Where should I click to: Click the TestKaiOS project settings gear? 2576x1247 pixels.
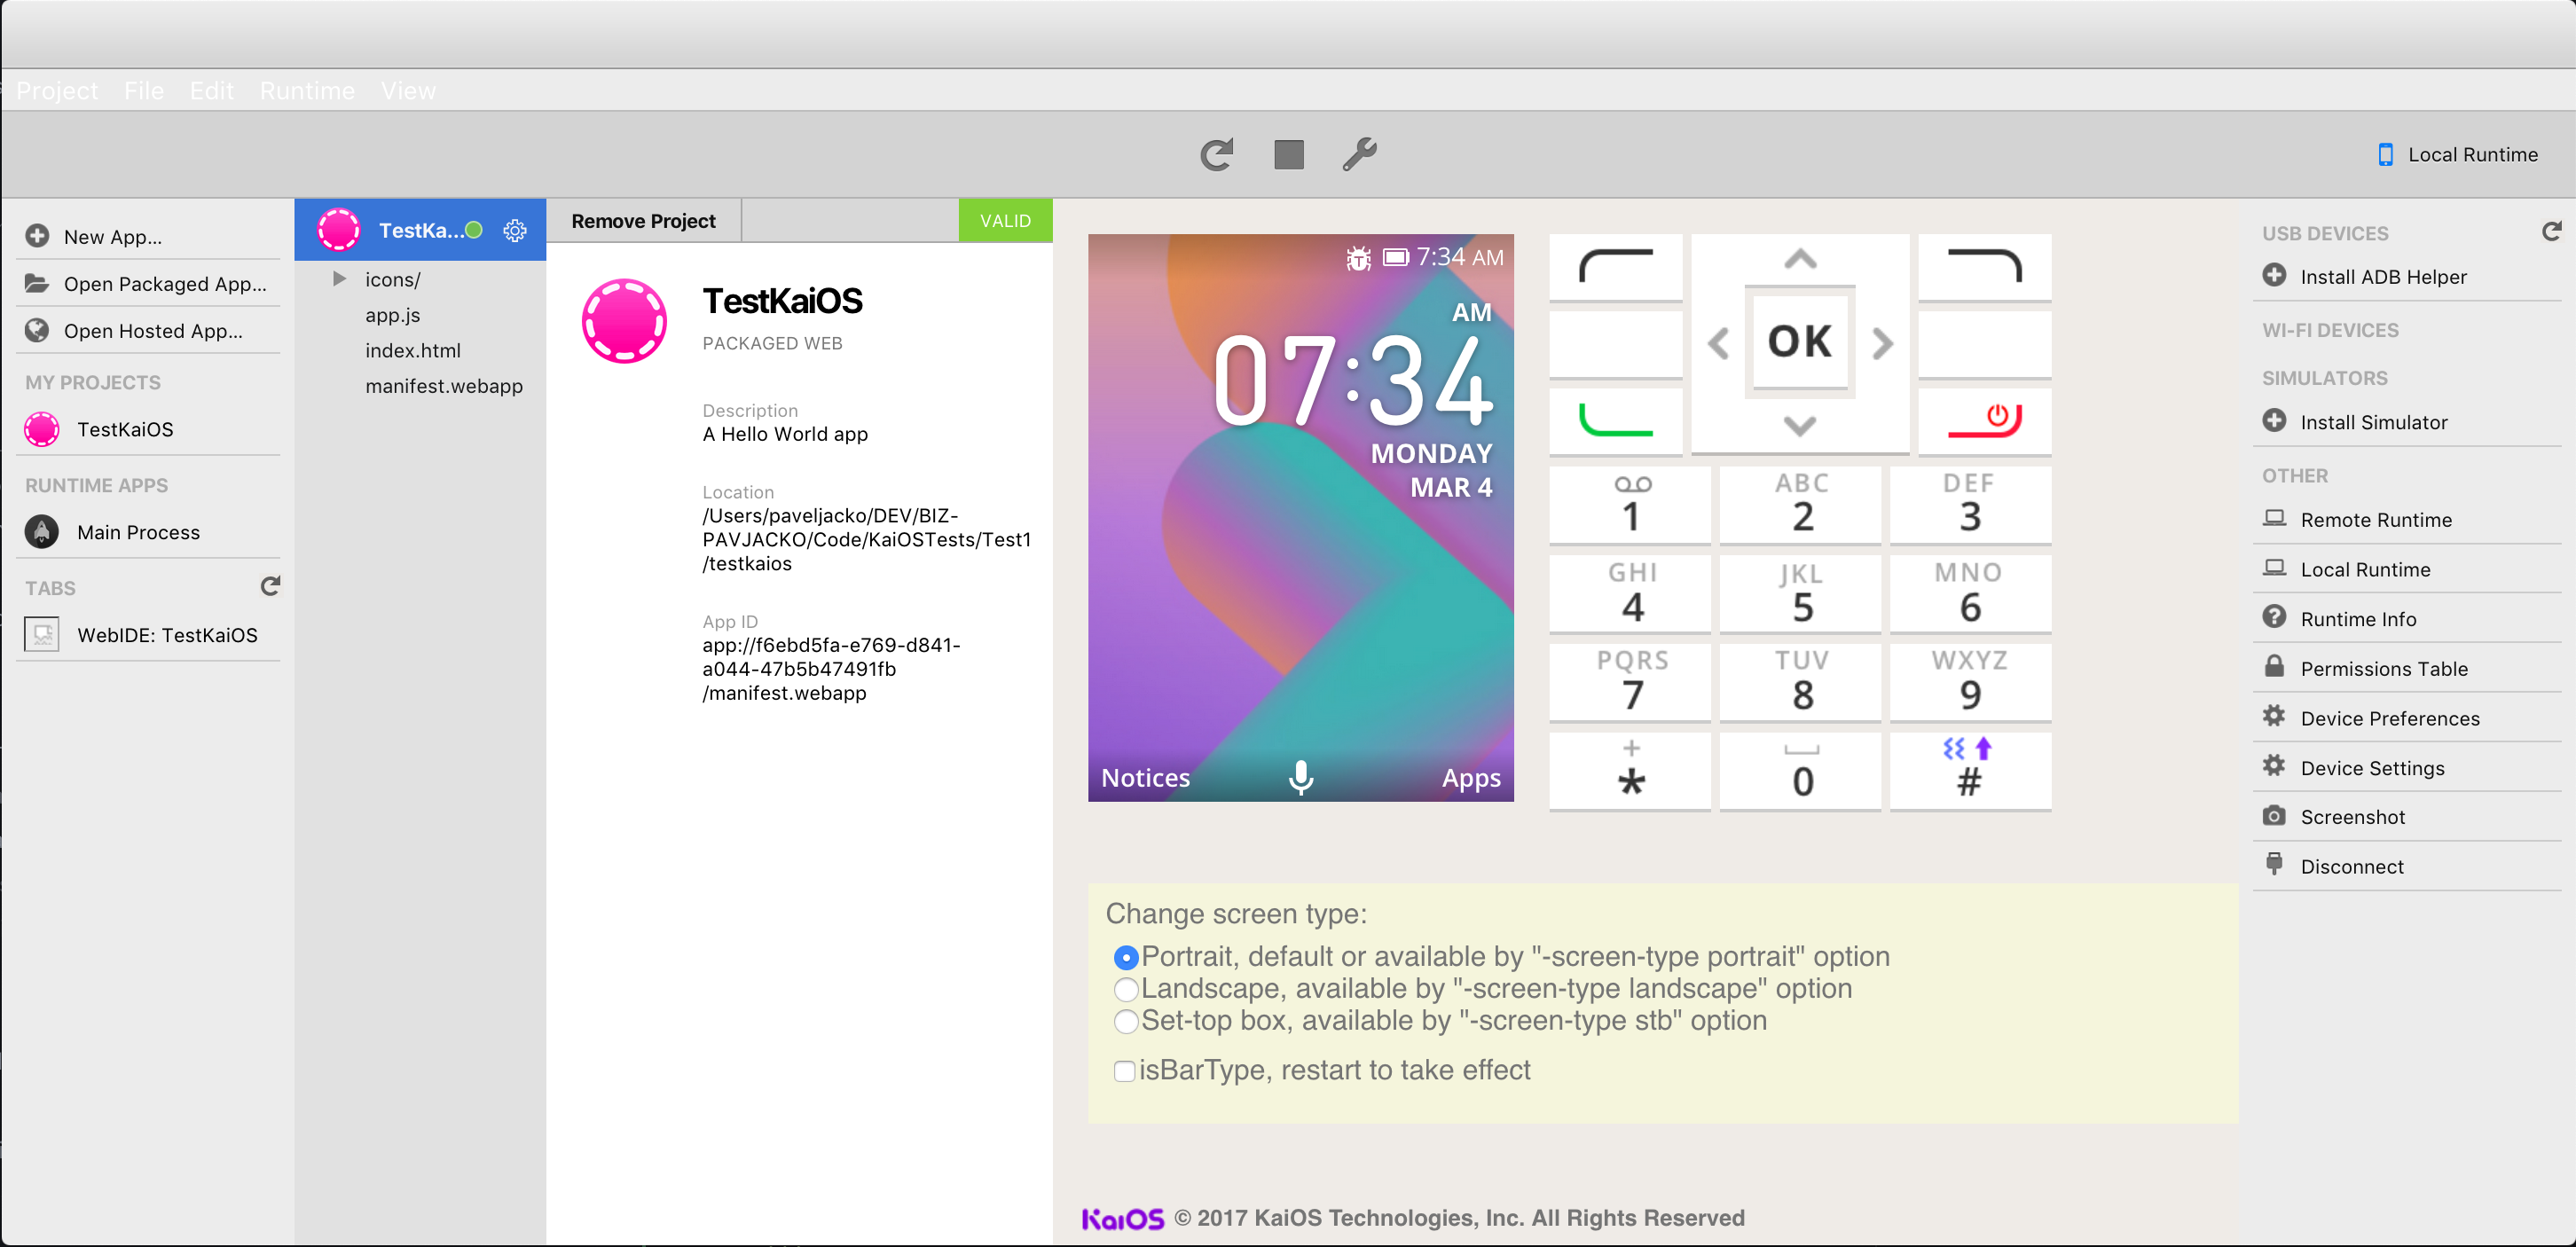tap(515, 230)
